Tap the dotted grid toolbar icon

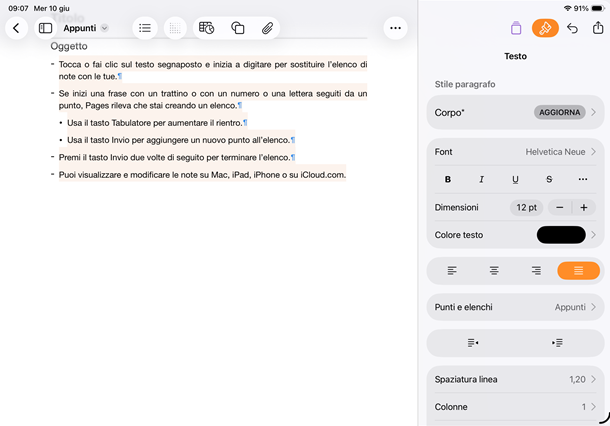[175, 28]
